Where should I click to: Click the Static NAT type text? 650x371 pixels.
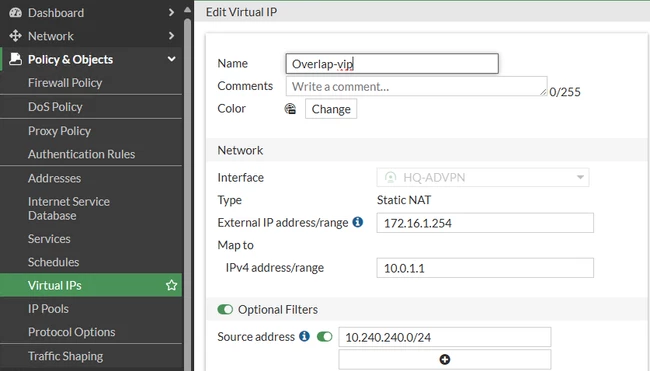coord(404,200)
